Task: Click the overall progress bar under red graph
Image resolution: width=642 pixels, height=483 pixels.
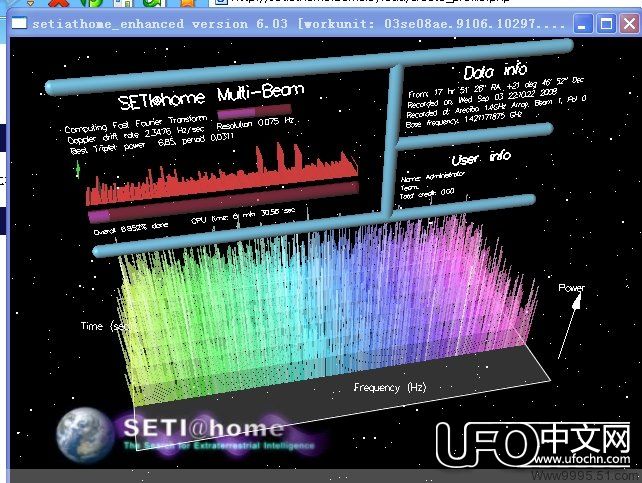Action: coord(223,201)
